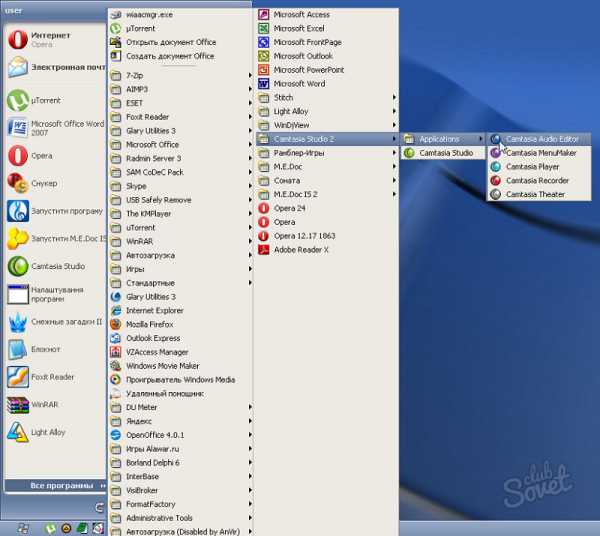Select the highlighted Camtasia Studio 2 folder
This screenshot has width=600, height=536.
(x=327, y=139)
